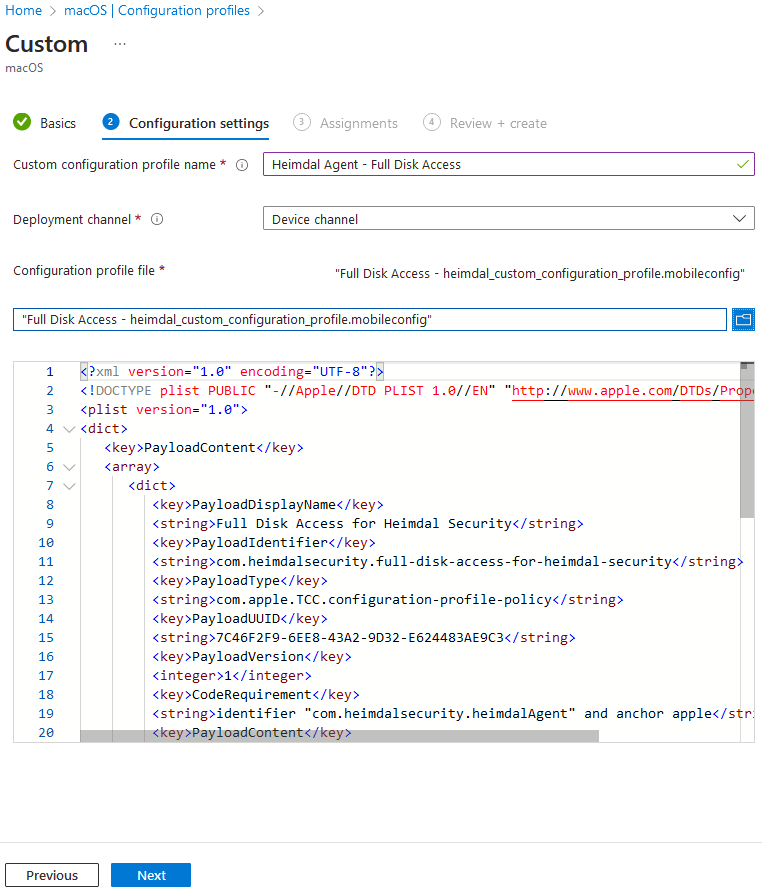Edit the Custom configuration profile name field
Image resolution: width=762 pixels, height=893 pixels.
pyautogui.click(x=509, y=164)
